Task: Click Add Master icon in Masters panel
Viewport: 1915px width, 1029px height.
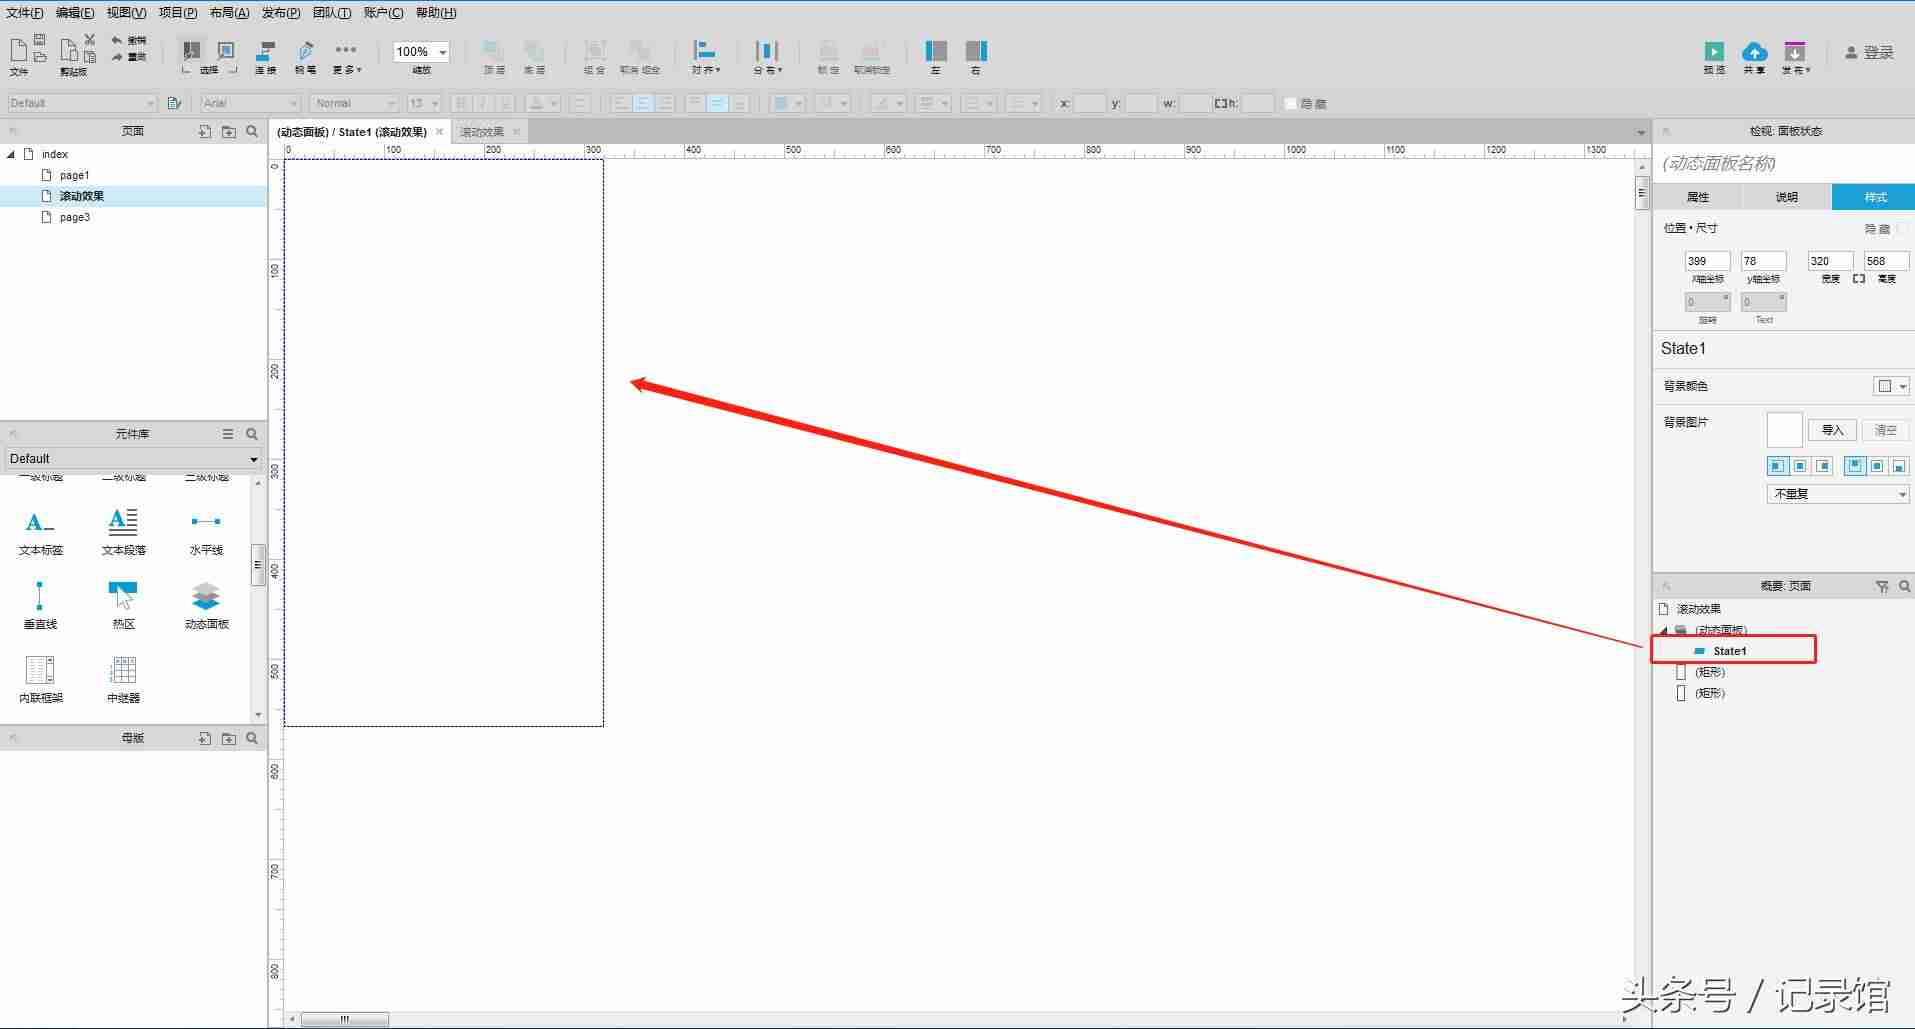Action: pos(204,738)
